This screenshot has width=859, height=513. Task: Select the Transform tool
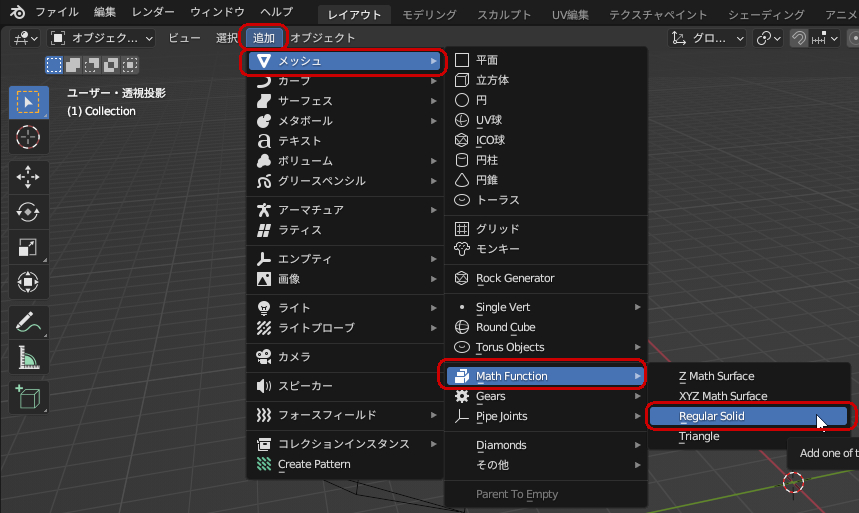pyautogui.click(x=28, y=282)
